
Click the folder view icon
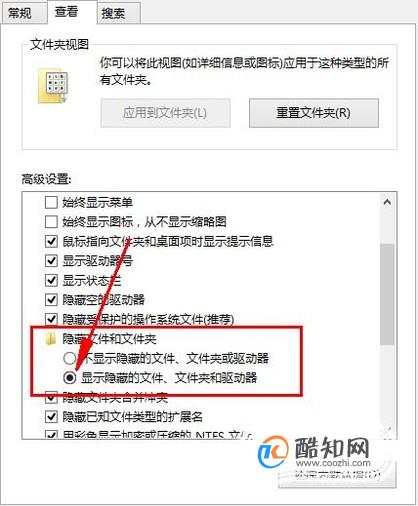tap(53, 86)
